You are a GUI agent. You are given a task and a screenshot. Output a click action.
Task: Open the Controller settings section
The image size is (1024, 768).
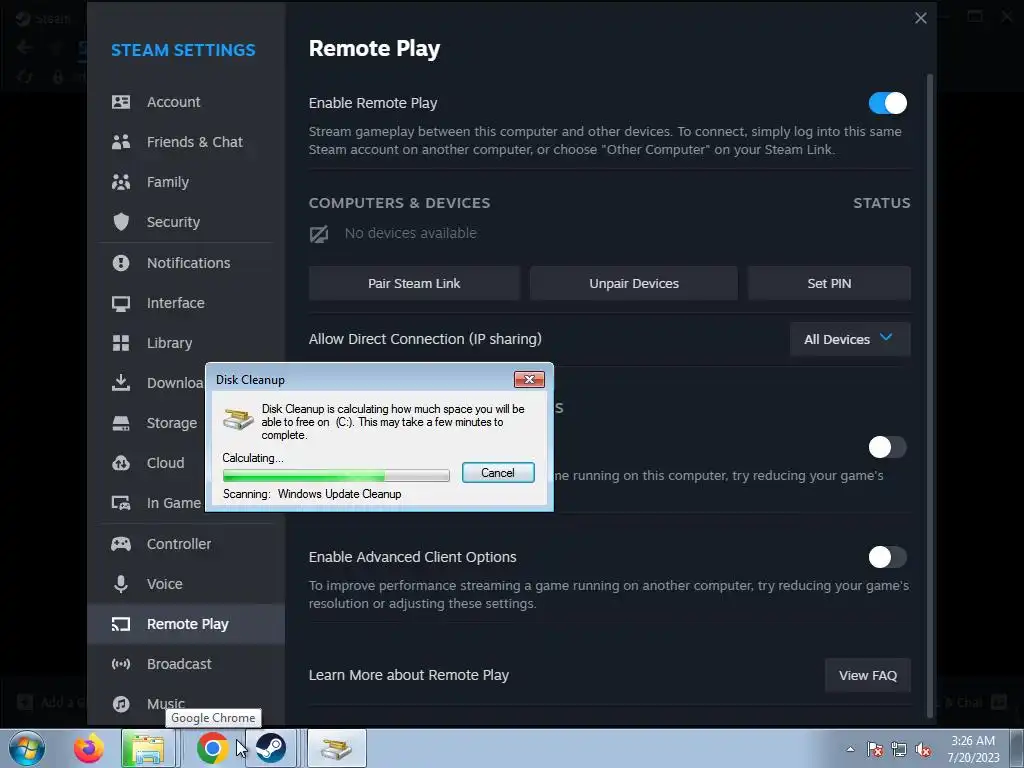pyautogui.click(x=185, y=544)
